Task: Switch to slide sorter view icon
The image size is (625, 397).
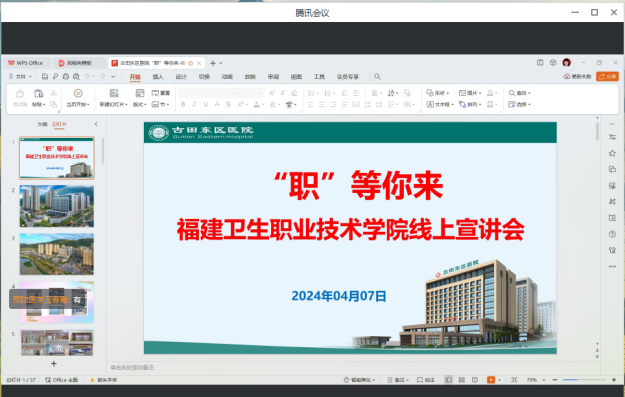Action: [462, 380]
